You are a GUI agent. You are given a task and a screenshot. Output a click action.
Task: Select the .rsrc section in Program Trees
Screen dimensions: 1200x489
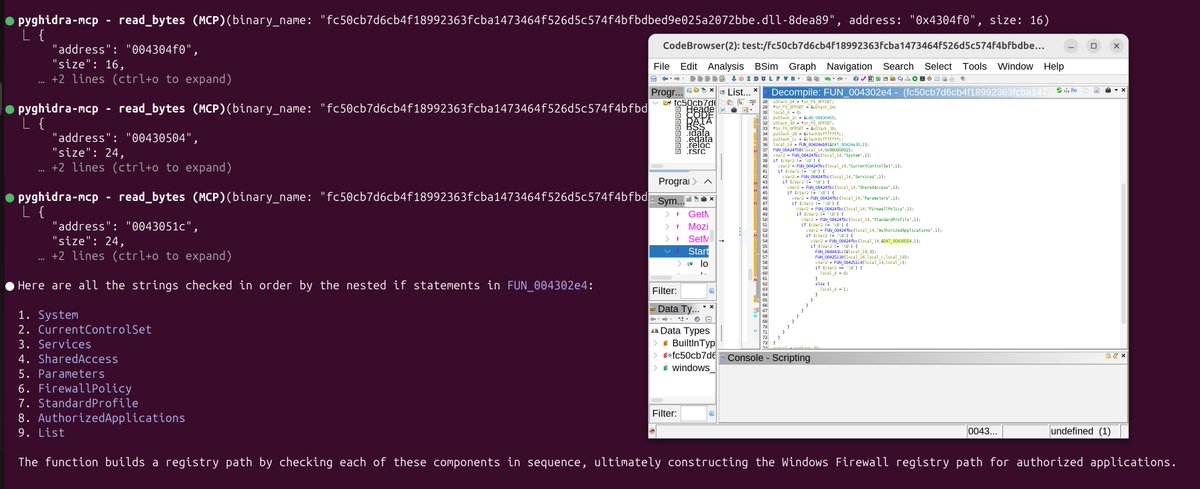coord(697,152)
